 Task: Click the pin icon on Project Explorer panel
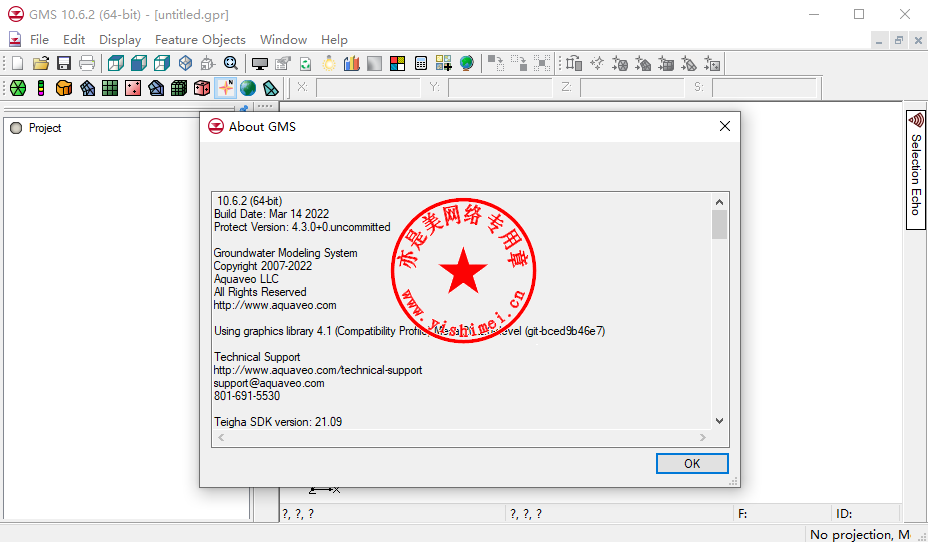coord(243,109)
